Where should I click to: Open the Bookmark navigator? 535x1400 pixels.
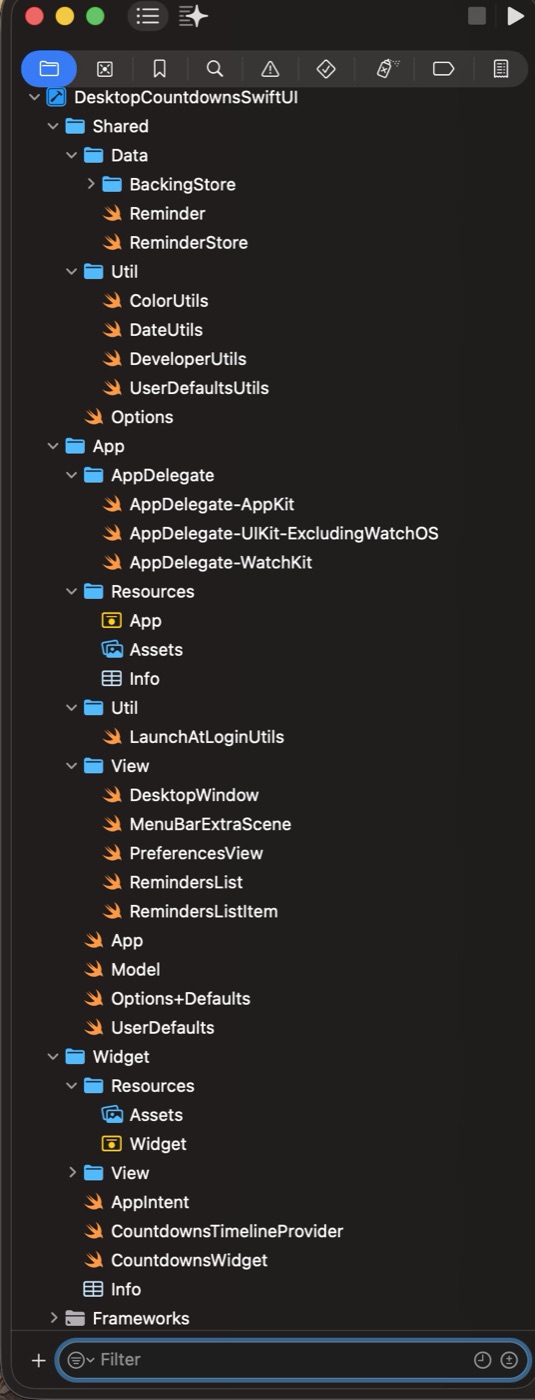(160, 69)
